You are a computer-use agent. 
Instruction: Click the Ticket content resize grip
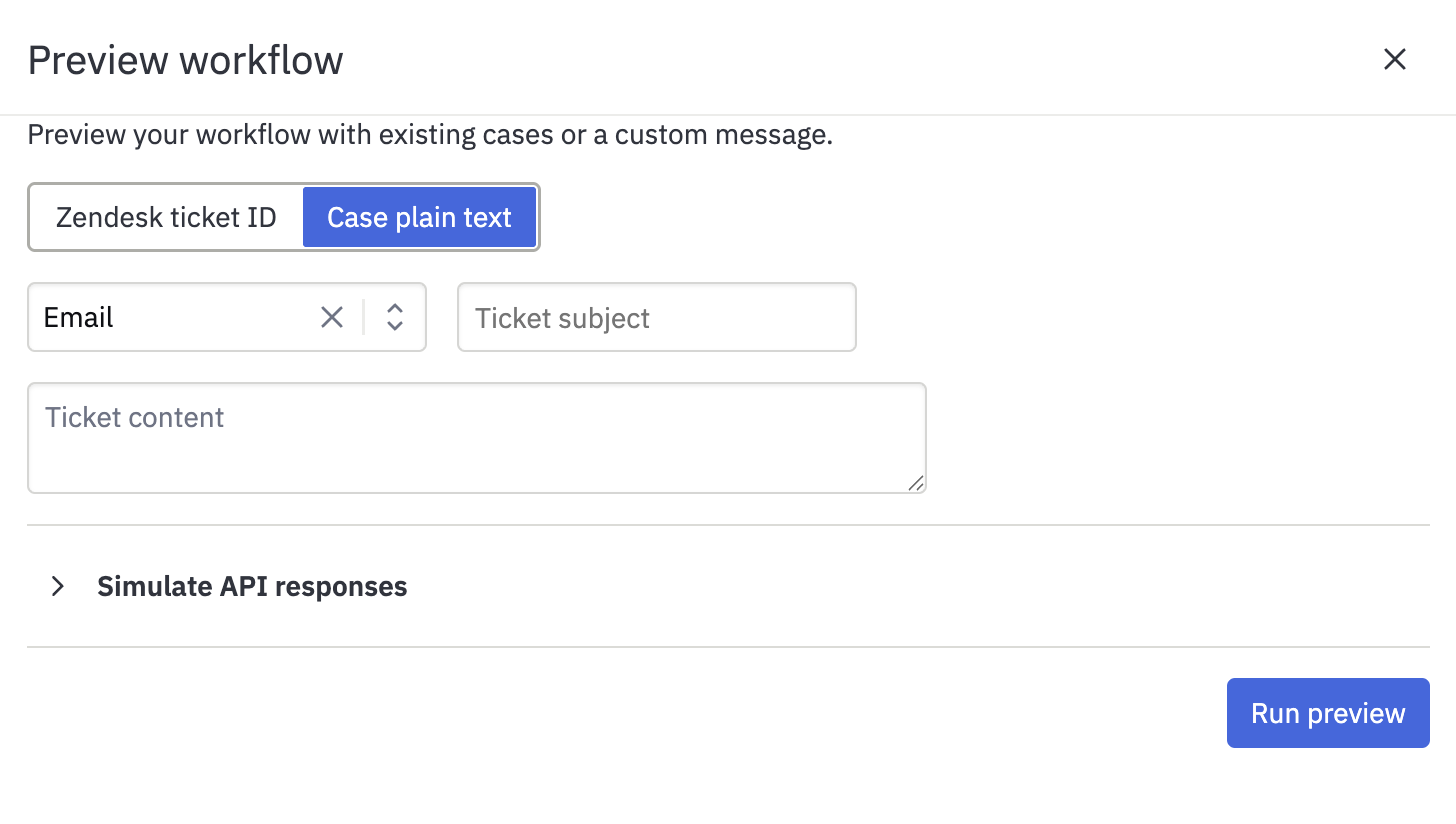tap(916, 483)
